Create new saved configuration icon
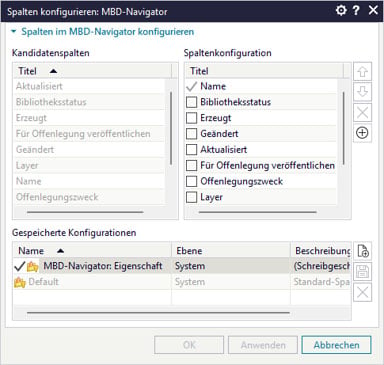 coord(362,251)
